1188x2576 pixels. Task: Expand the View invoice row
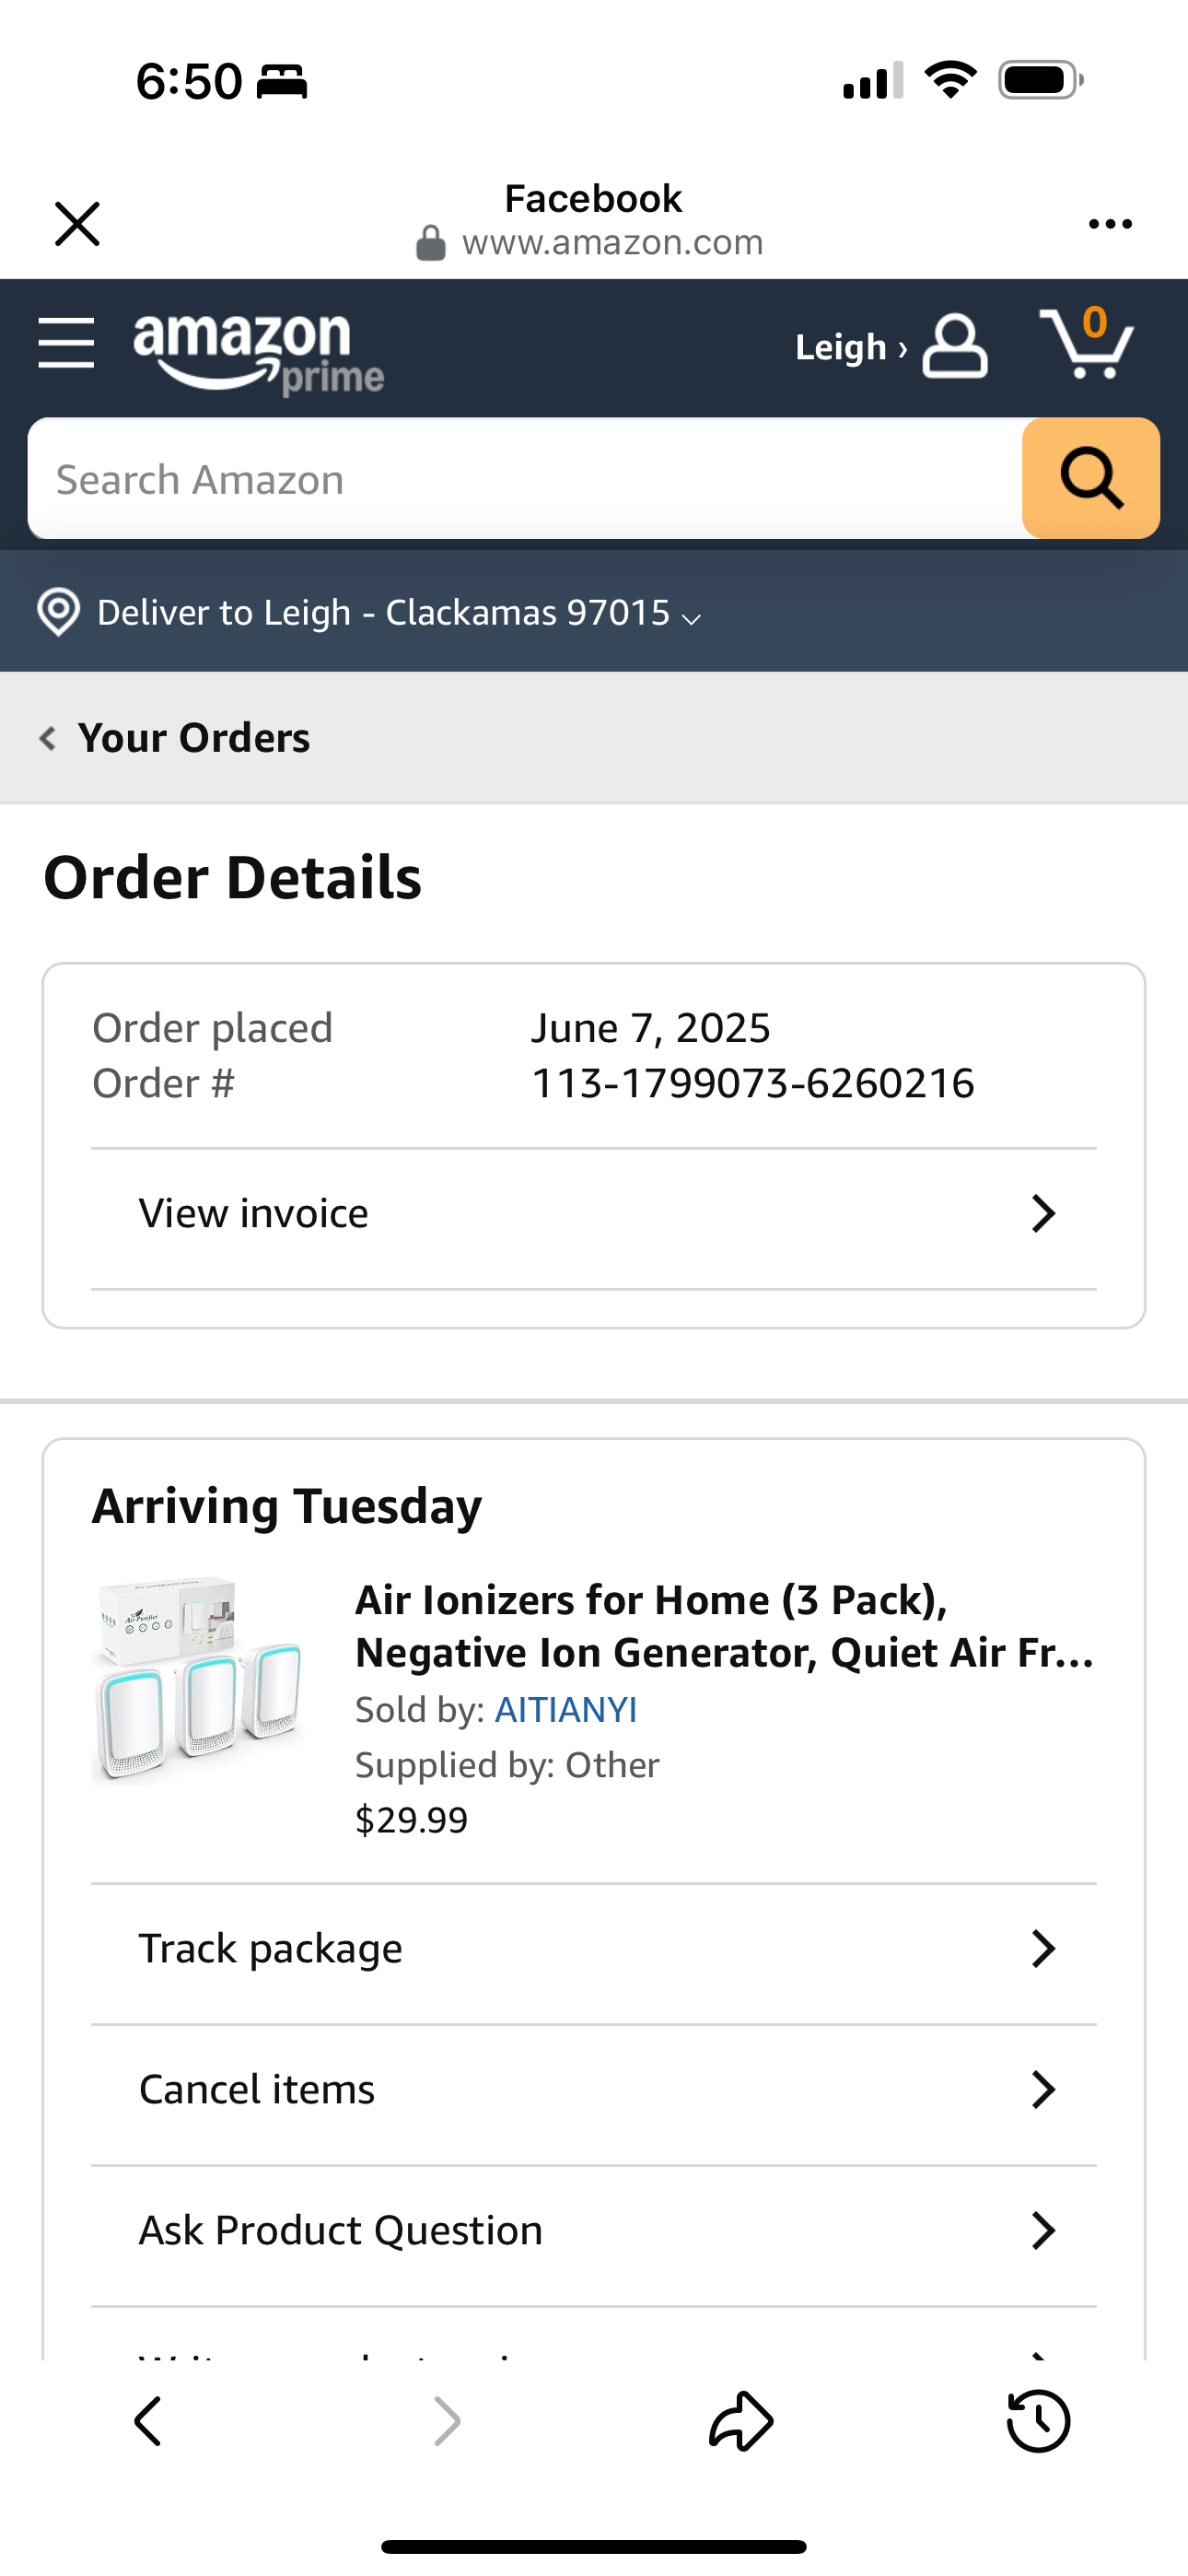point(594,1214)
